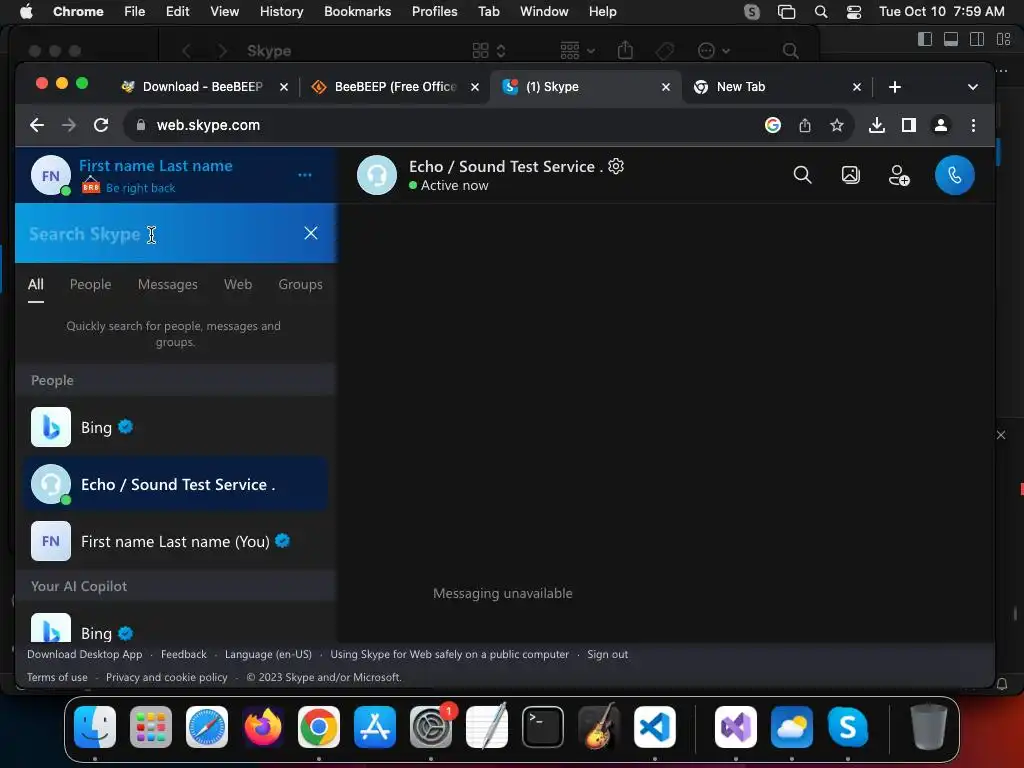Click the Google icon in address bar

773,125
